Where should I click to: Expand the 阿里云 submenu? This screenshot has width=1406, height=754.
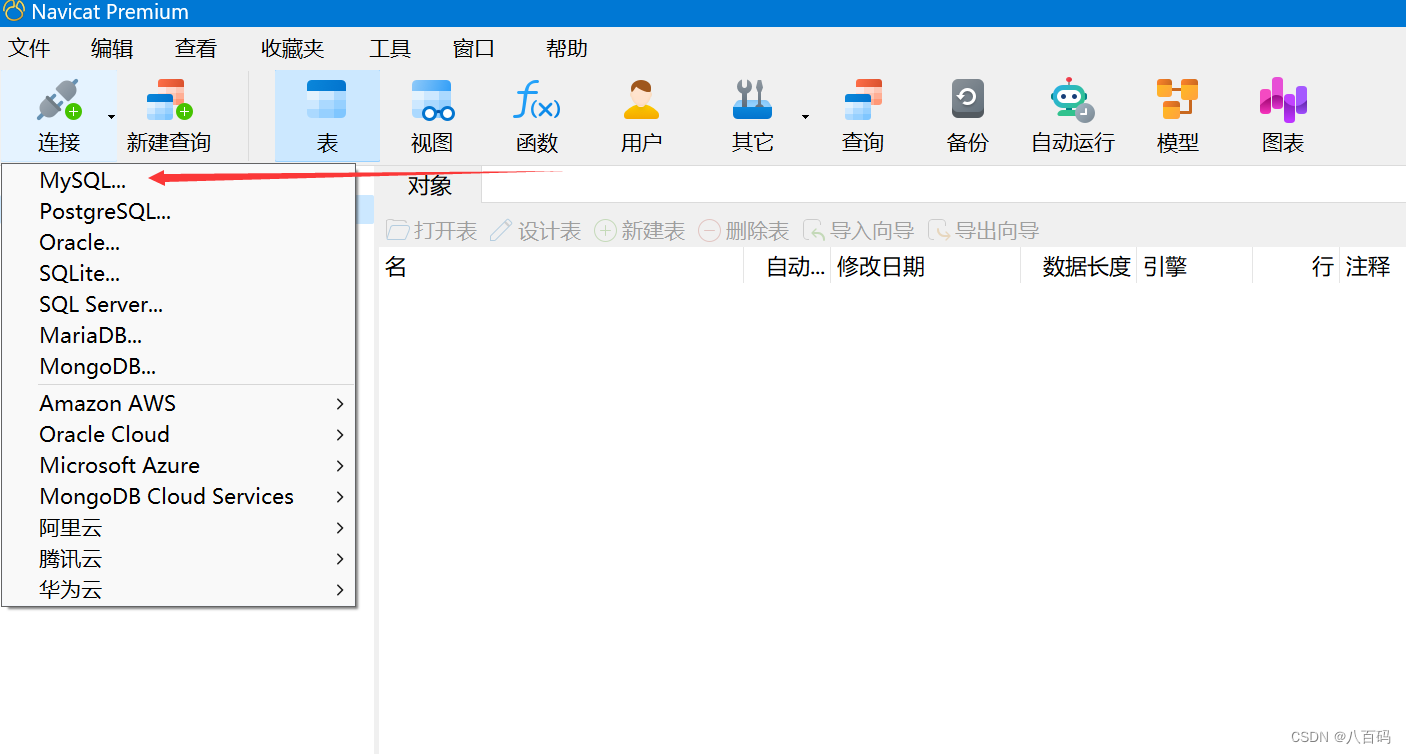pos(179,527)
